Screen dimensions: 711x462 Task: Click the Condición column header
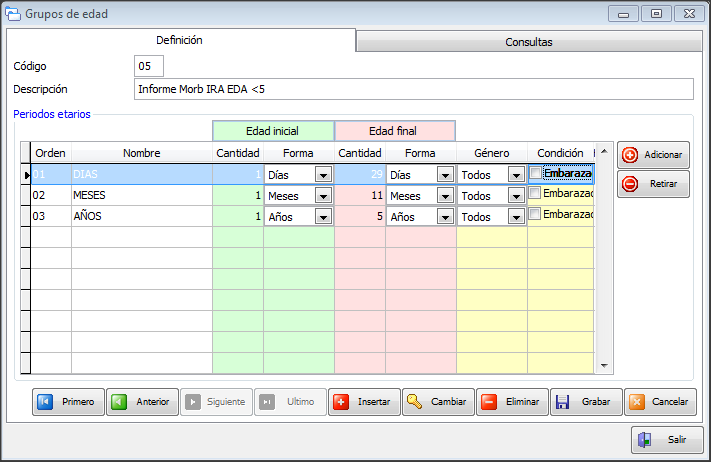560,153
